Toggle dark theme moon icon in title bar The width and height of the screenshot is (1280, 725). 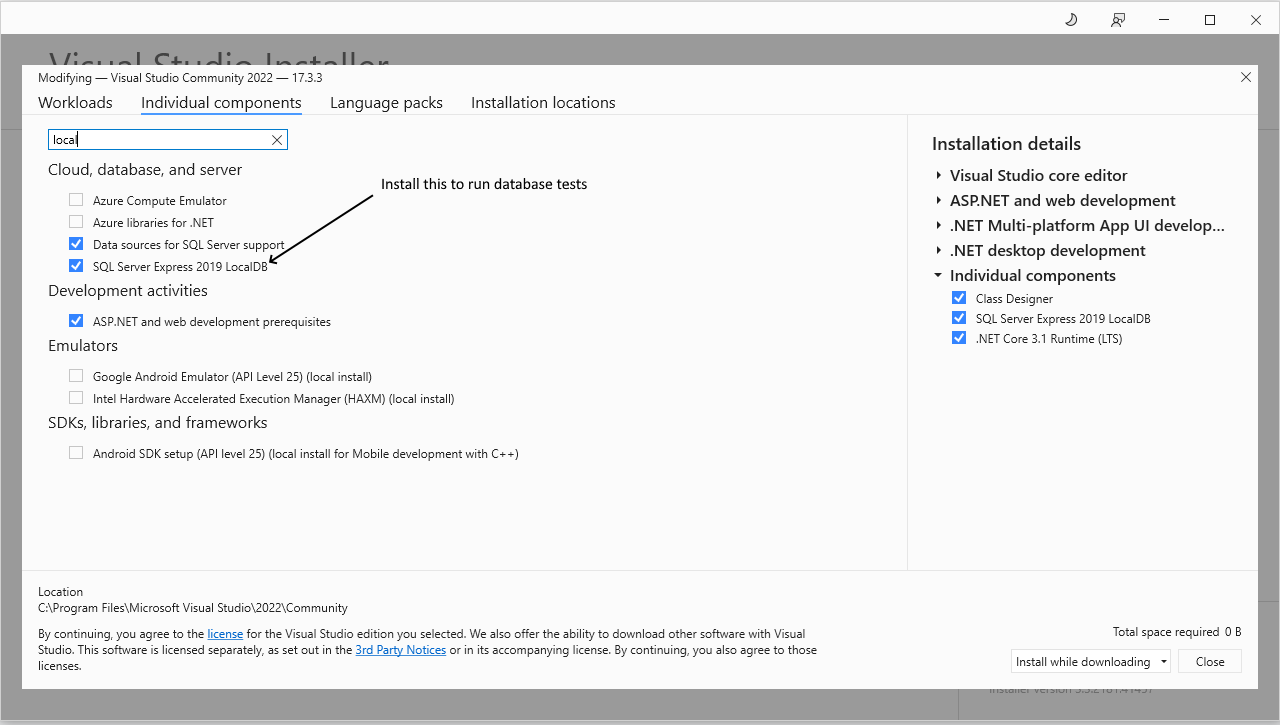pos(1071,19)
